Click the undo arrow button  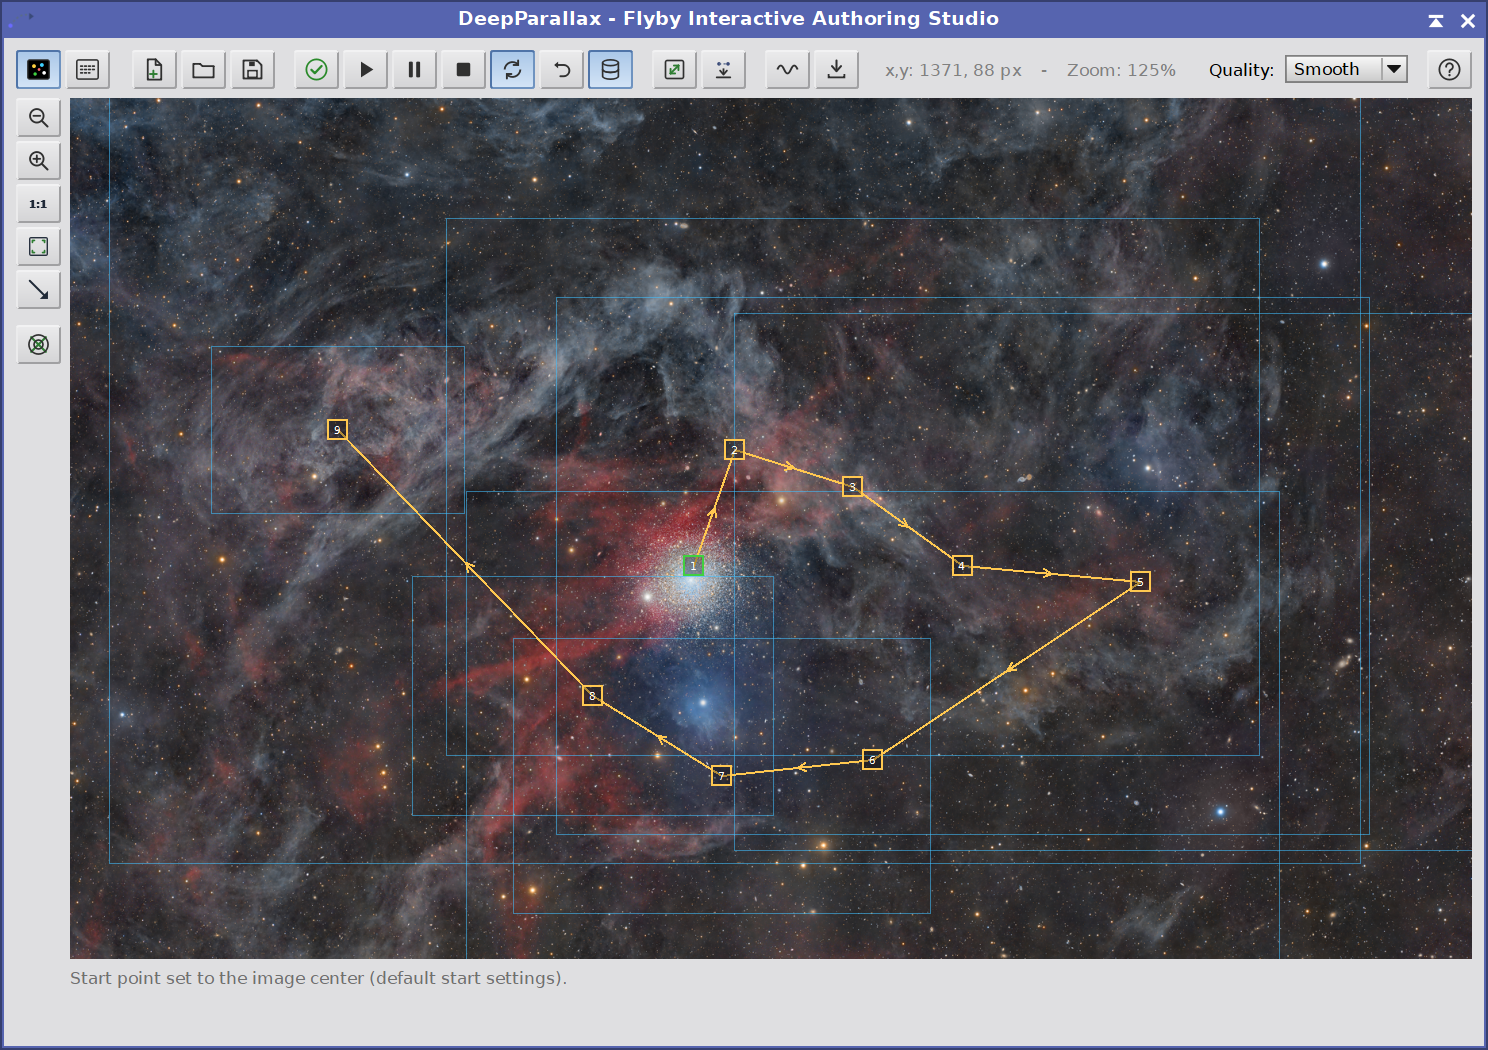point(562,70)
